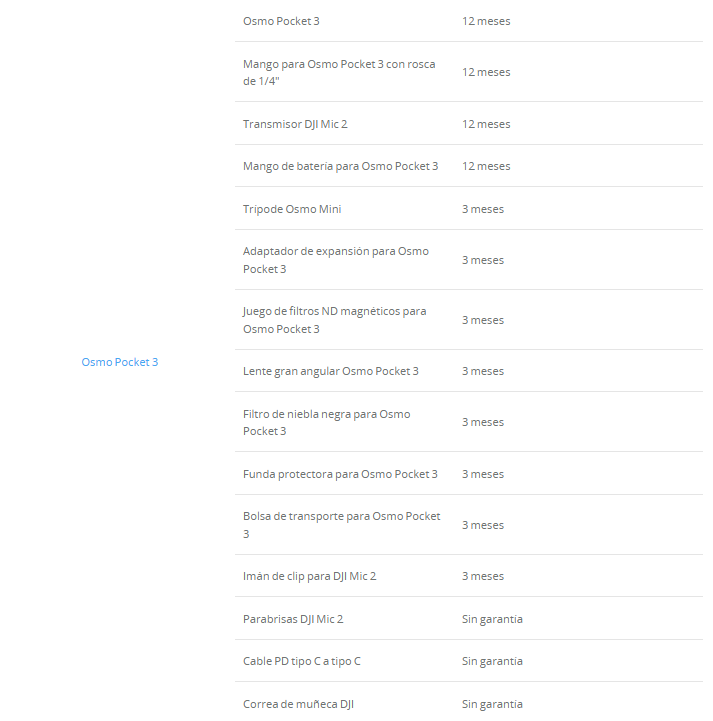Click the Transmisor DJI Mic 2 entry
This screenshot has width=713, height=721.
pyautogui.click(x=295, y=124)
